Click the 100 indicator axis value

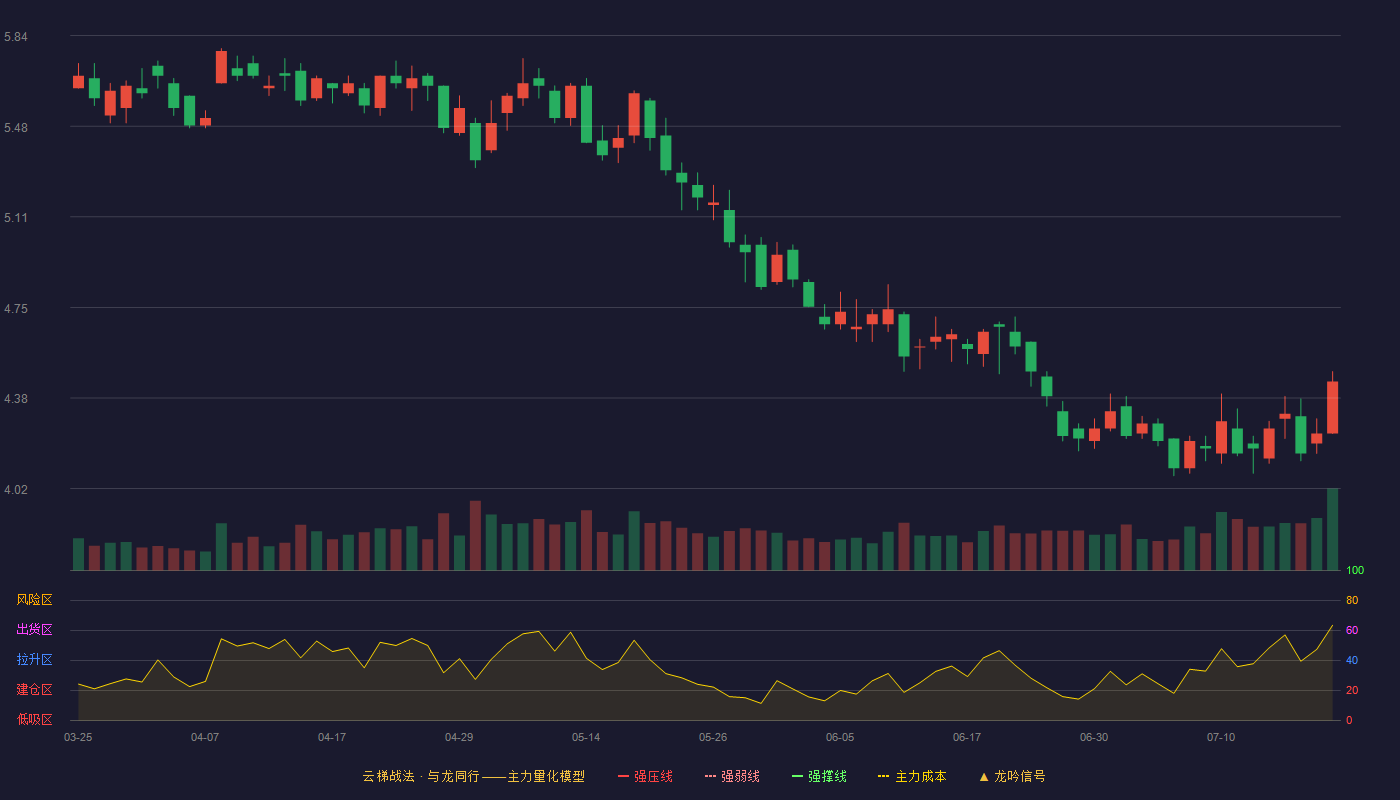(x=1355, y=571)
